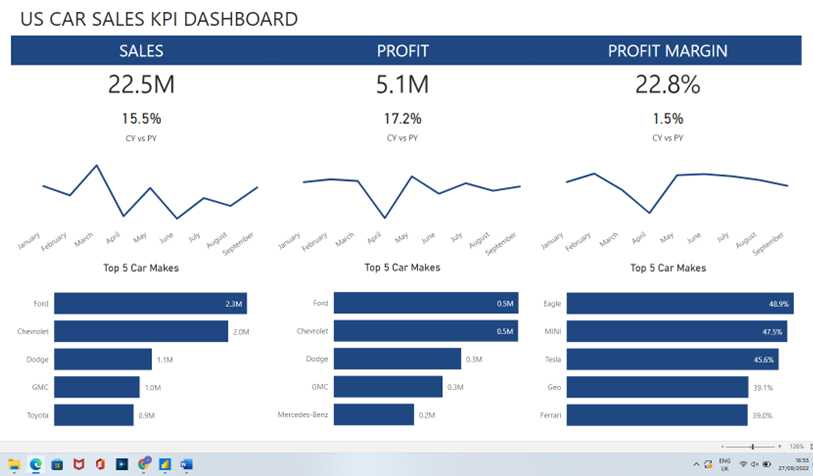813x476 pixels.
Task: Click the SALES header label
Action: 141,51
